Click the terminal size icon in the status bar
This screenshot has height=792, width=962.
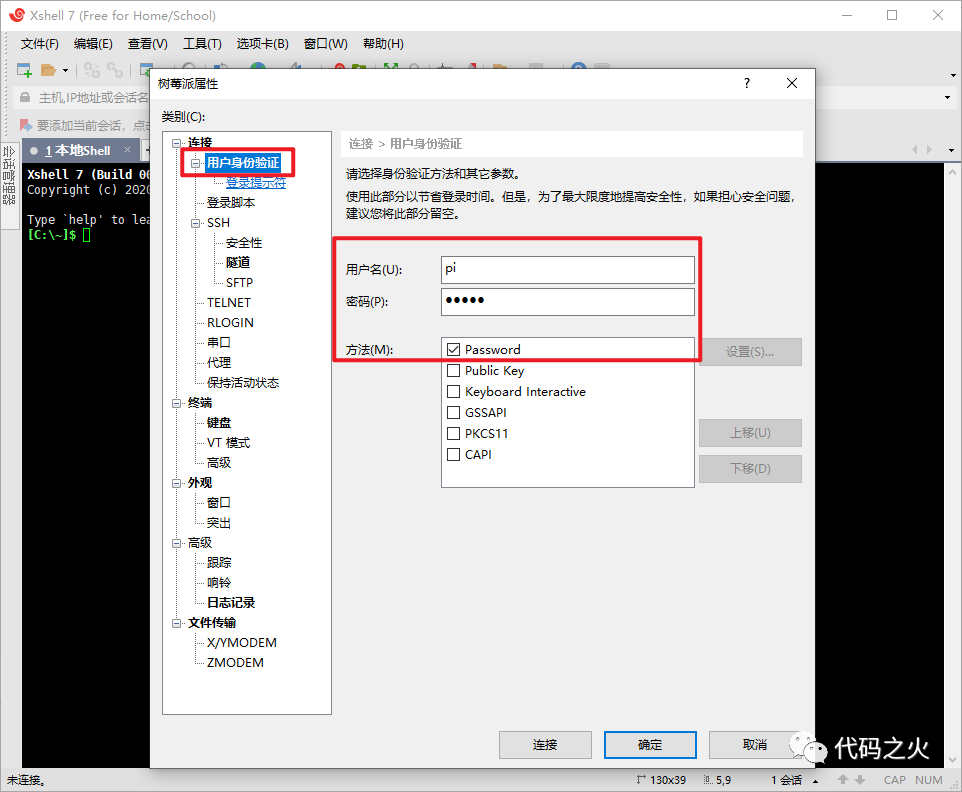(x=641, y=780)
